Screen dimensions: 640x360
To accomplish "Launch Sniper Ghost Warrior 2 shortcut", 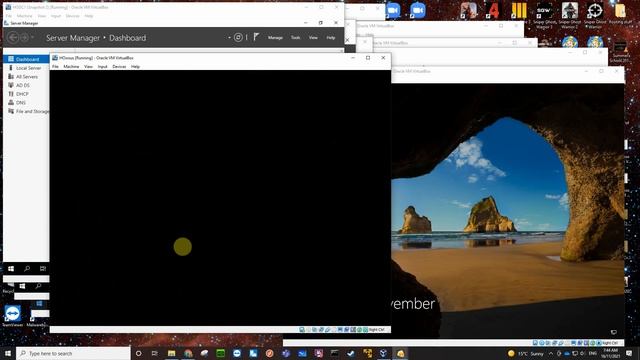I will pos(569,15).
